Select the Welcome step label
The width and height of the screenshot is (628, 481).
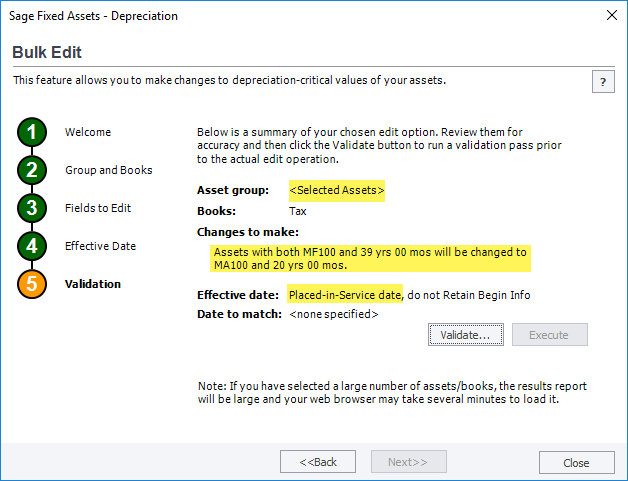click(x=88, y=132)
